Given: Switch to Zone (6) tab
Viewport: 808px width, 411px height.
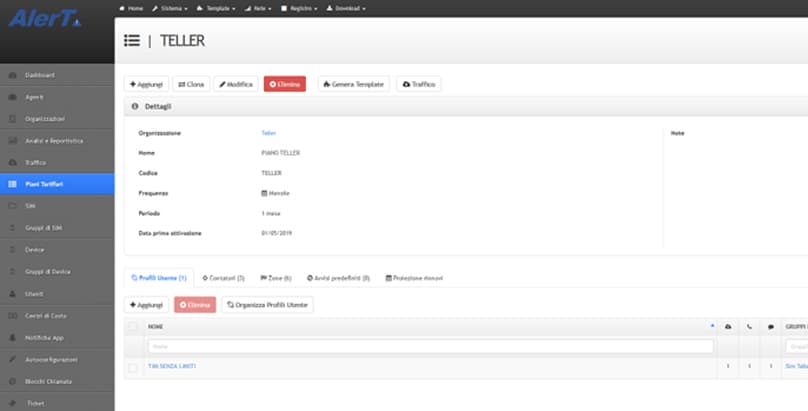Looking at the screenshot, I should (276, 278).
